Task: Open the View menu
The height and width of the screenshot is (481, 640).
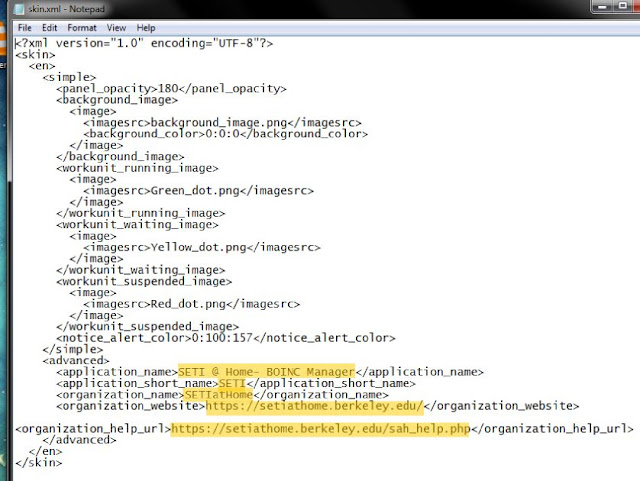Action: tap(116, 28)
